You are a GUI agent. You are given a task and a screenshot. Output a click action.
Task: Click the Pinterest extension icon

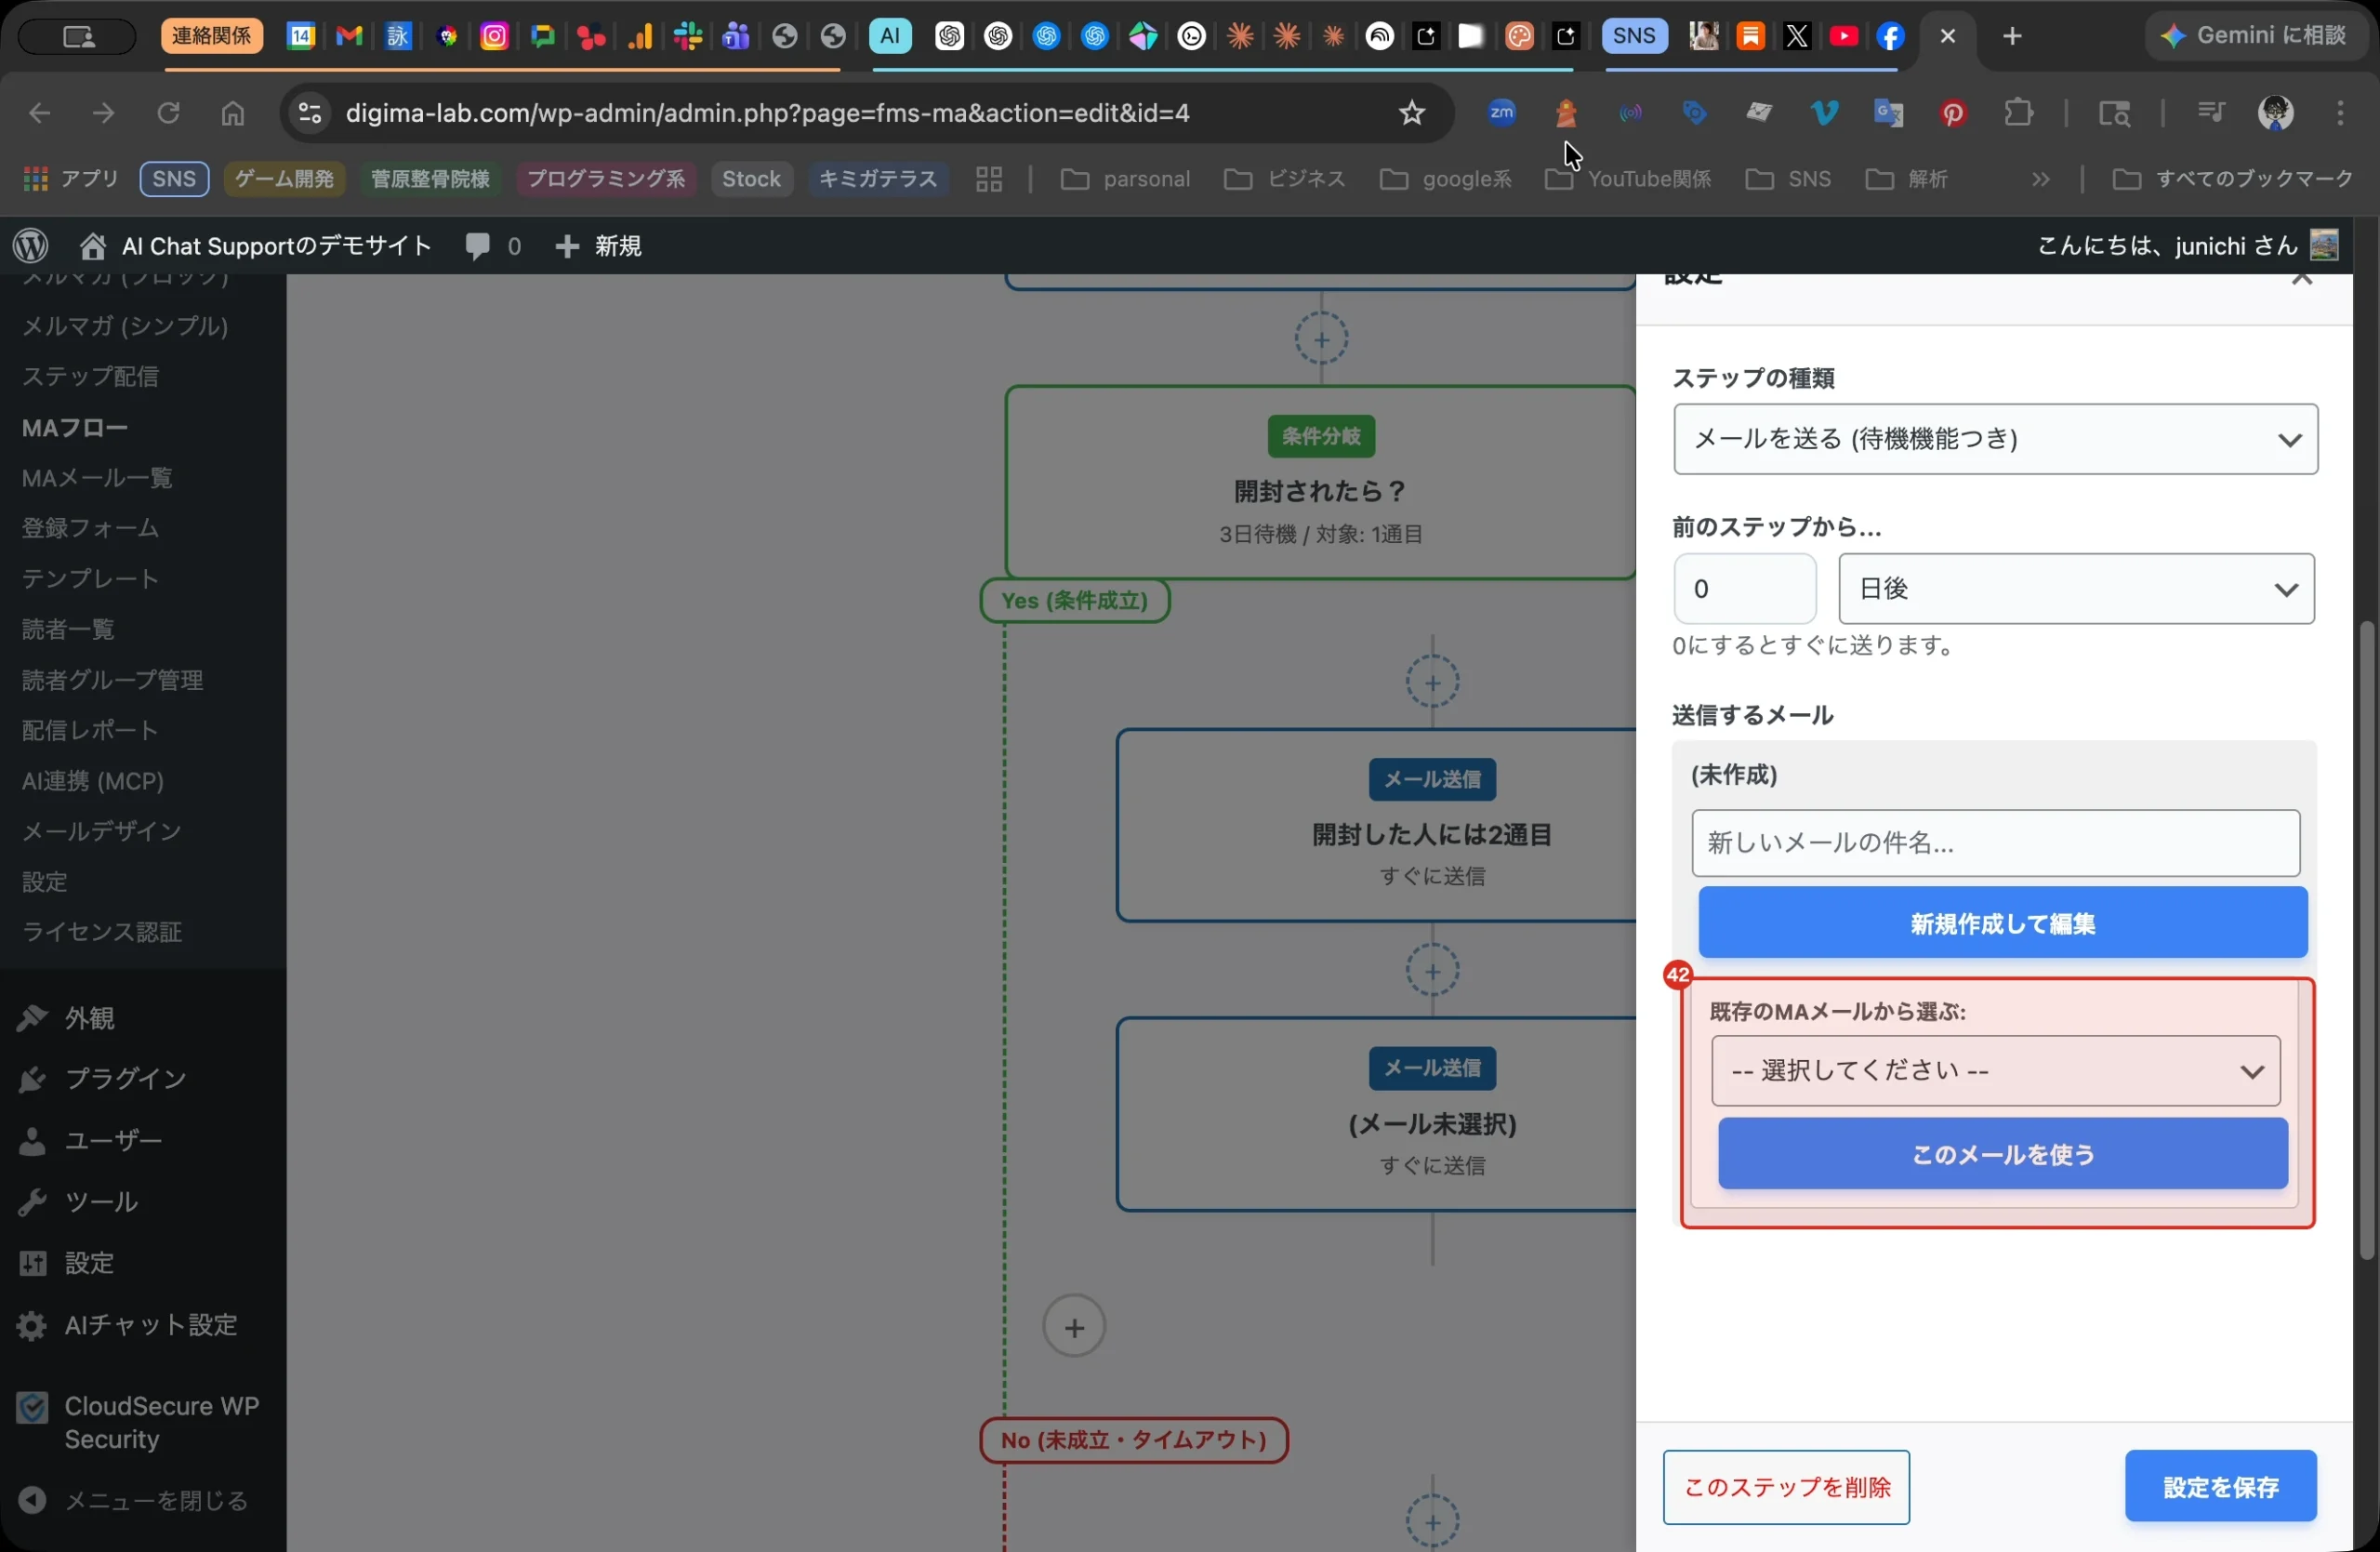1953,113
